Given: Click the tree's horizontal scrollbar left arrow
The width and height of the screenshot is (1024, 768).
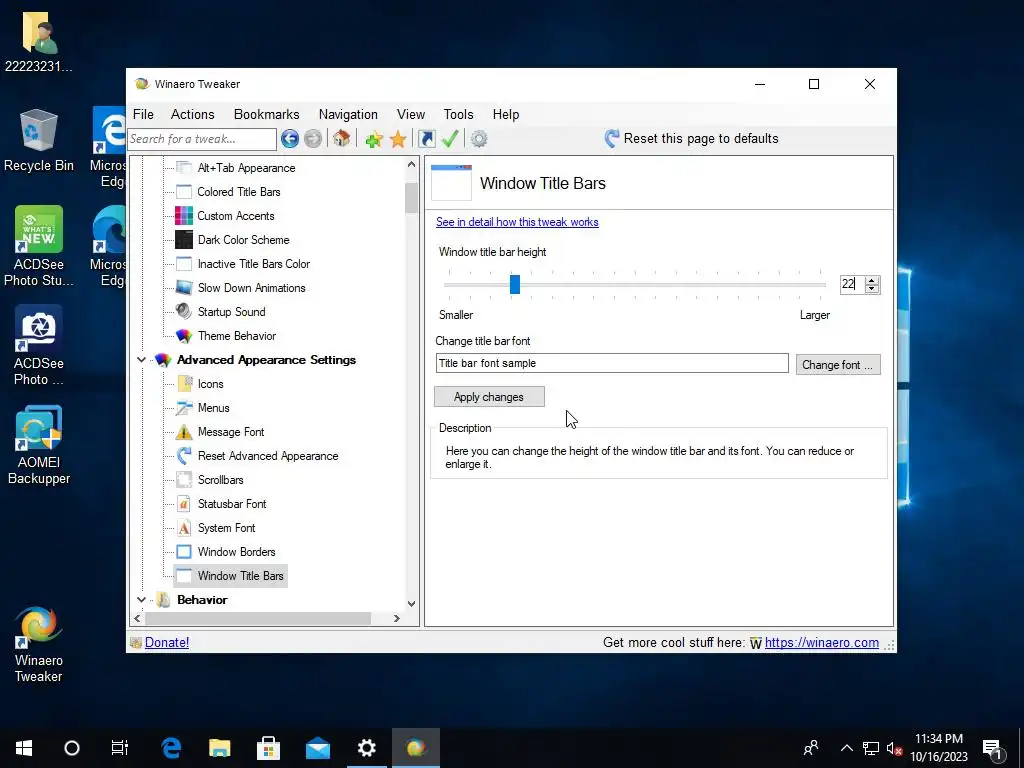Looking at the screenshot, I should (137, 618).
